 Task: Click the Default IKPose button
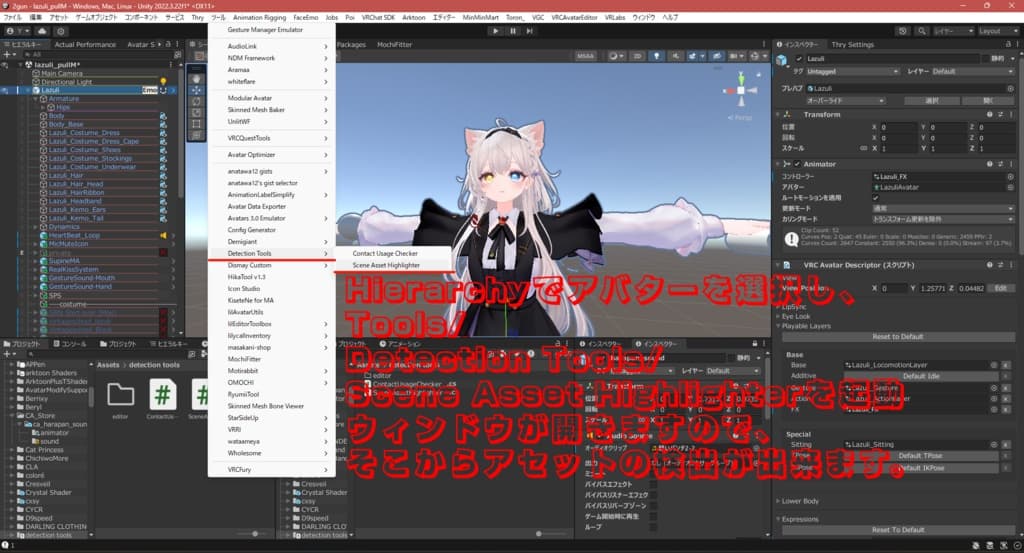[x=921, y=468]
